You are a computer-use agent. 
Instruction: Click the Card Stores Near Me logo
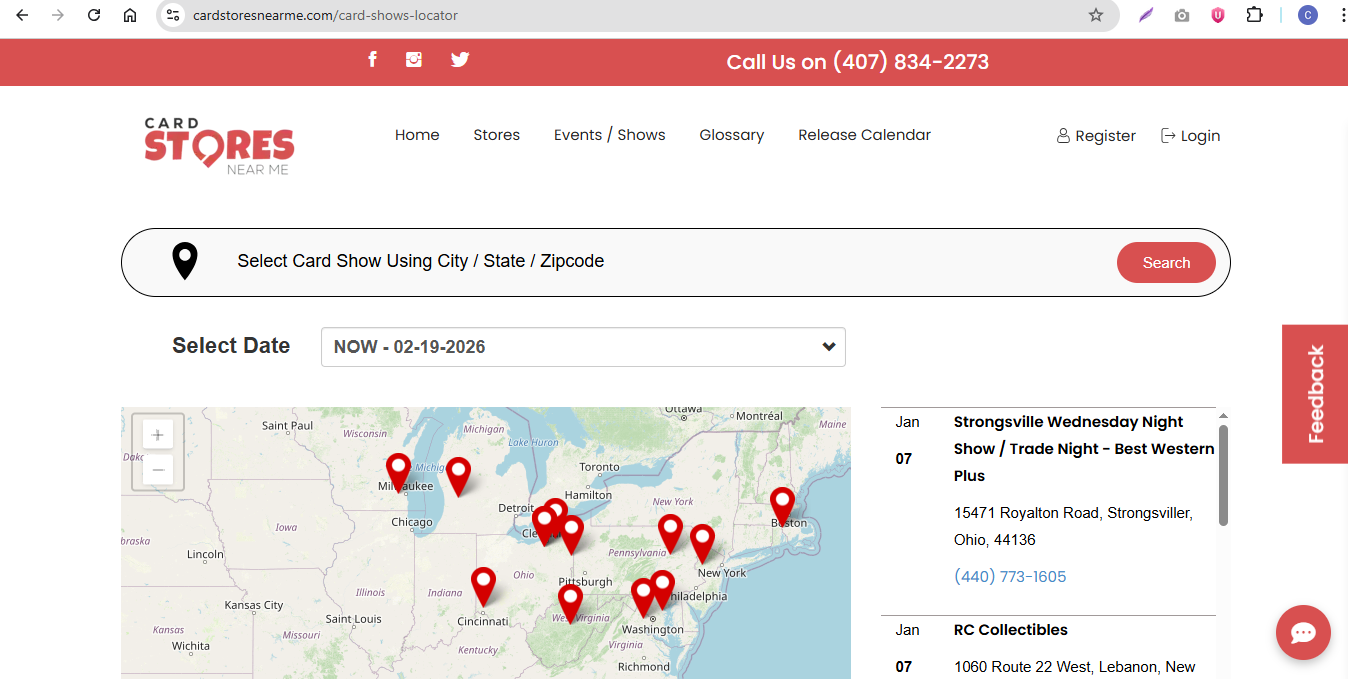click(219, 146)
